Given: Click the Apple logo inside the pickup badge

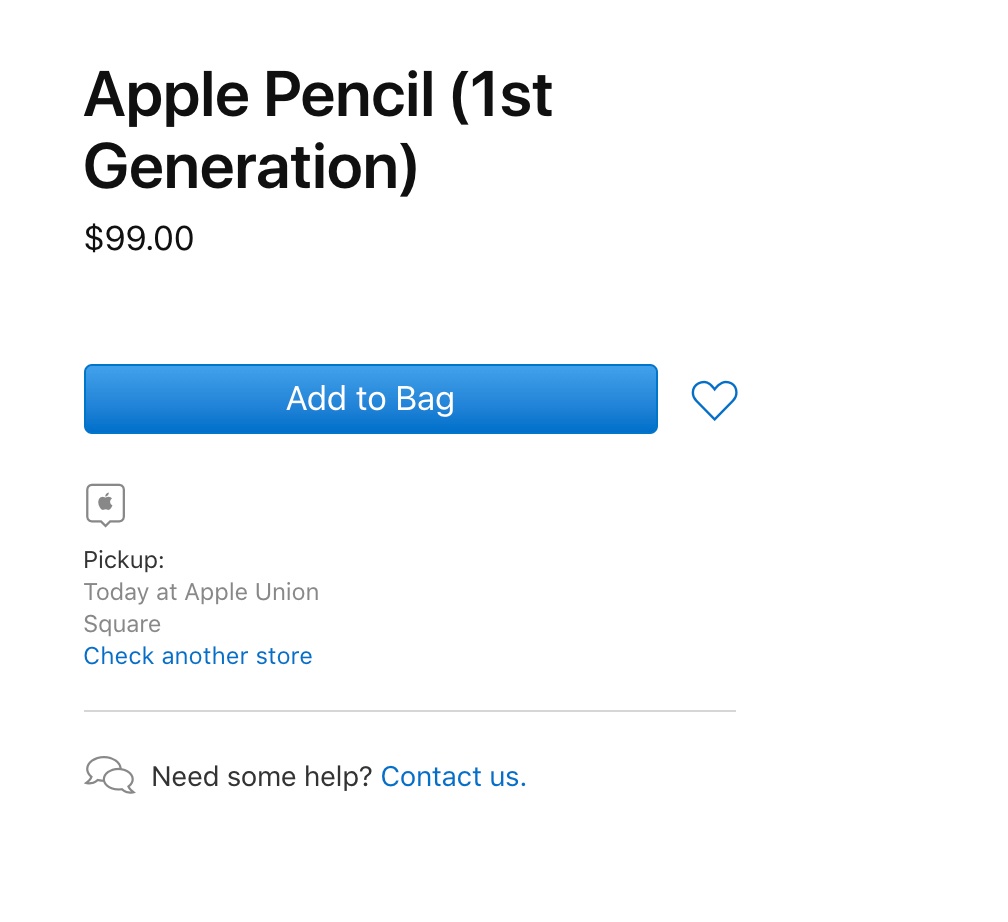Looking at the screenshot, I should (x=104, y=503).
